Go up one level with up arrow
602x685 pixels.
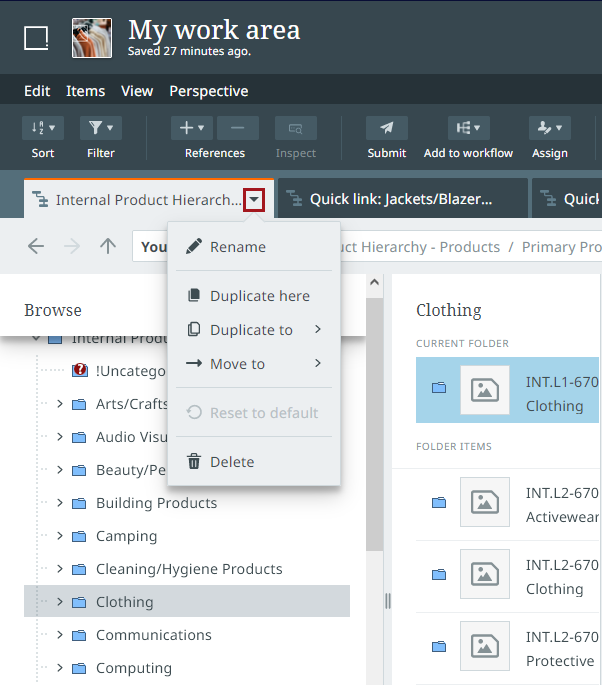click(x=108, y=247)
